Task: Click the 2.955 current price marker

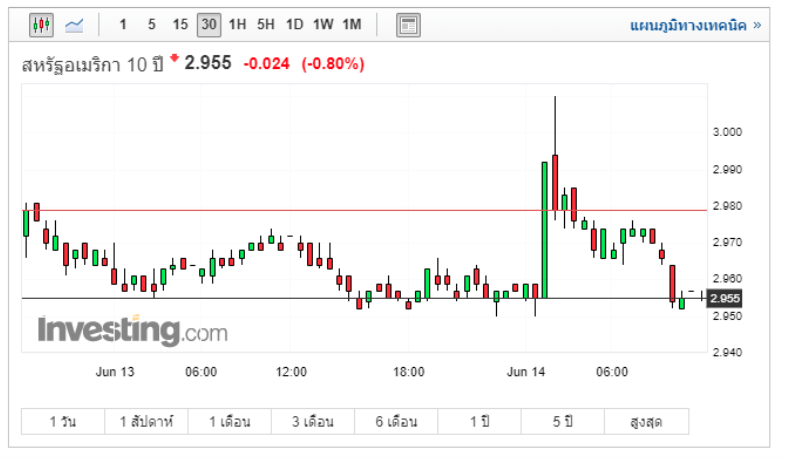Action: point(724,298)
